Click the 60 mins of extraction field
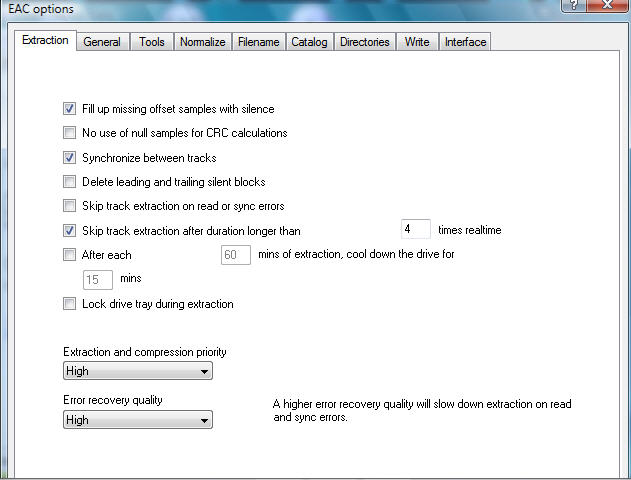The height and width of the screenshot is (480, 631). click(x=236, y=255)
